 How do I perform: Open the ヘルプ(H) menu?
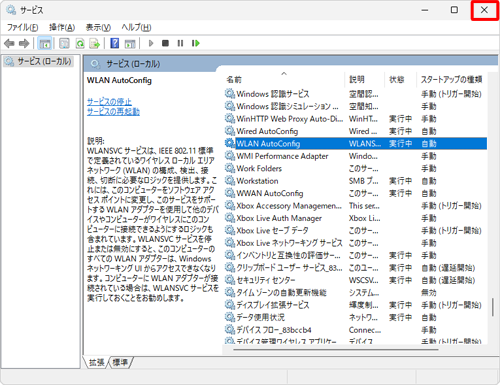click(x=136, y=27)
